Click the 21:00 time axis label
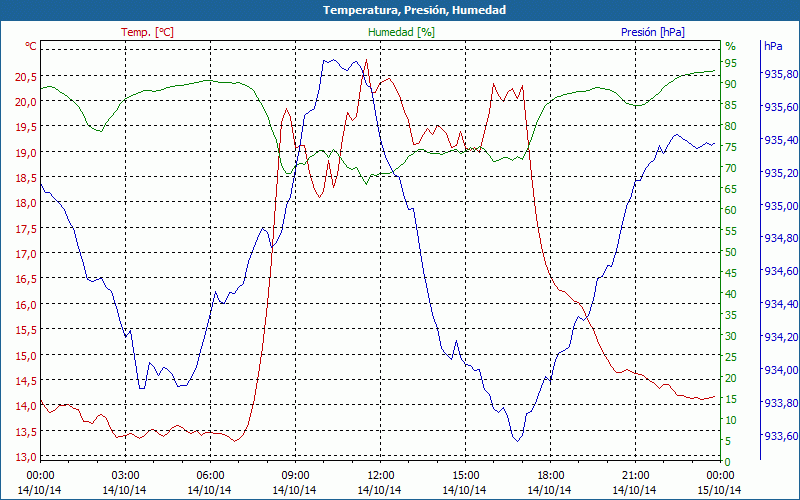This screenshot has height=500, width=800. click(635, 476)
